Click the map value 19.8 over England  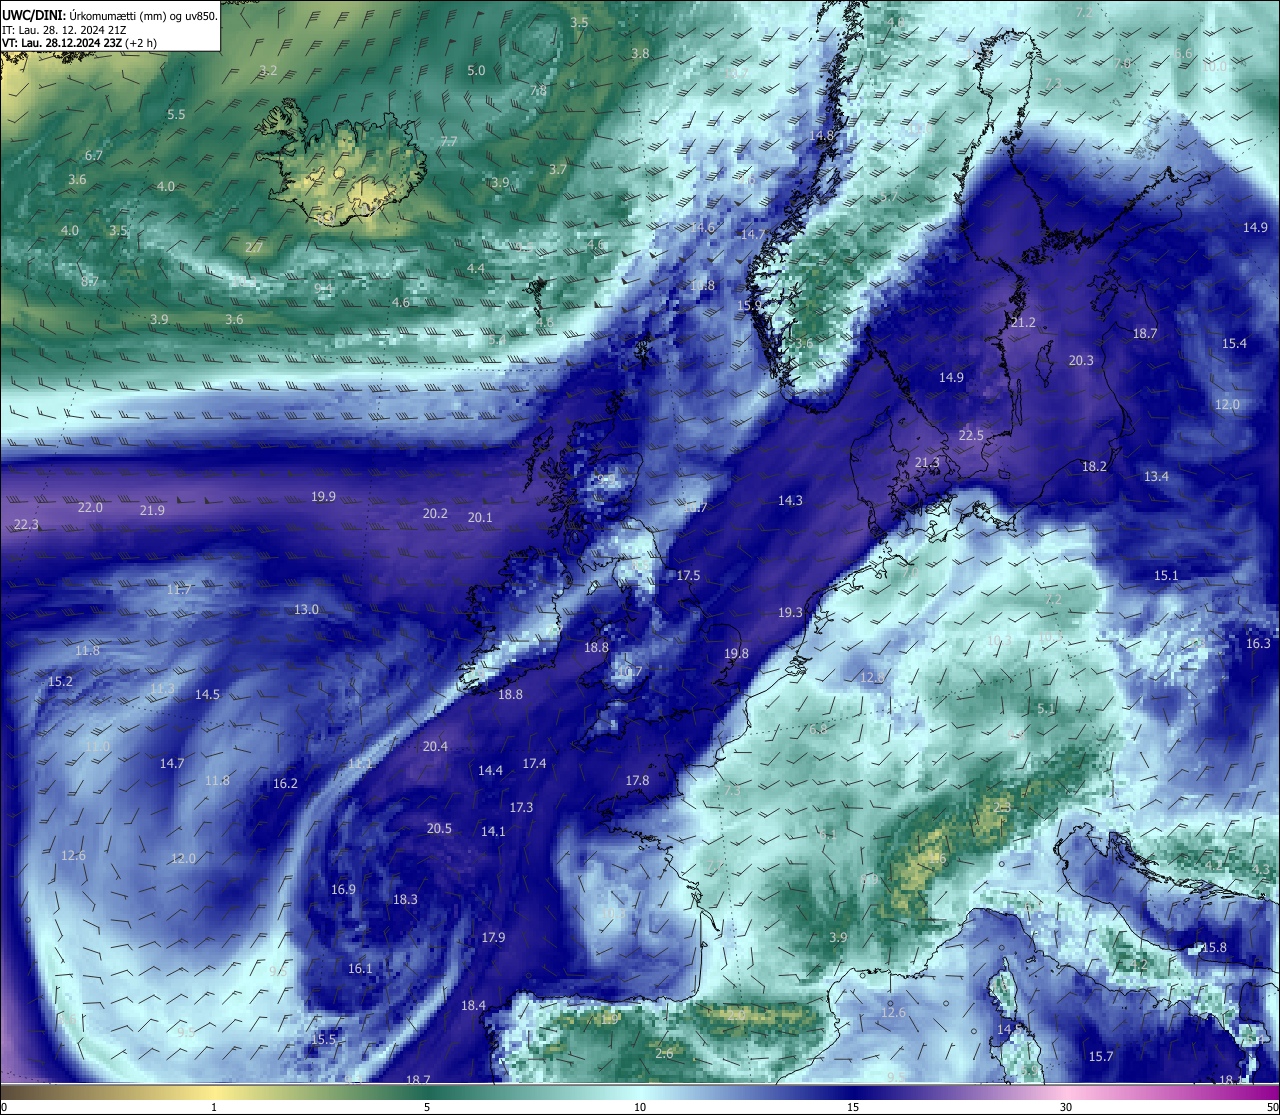[736, 654]
